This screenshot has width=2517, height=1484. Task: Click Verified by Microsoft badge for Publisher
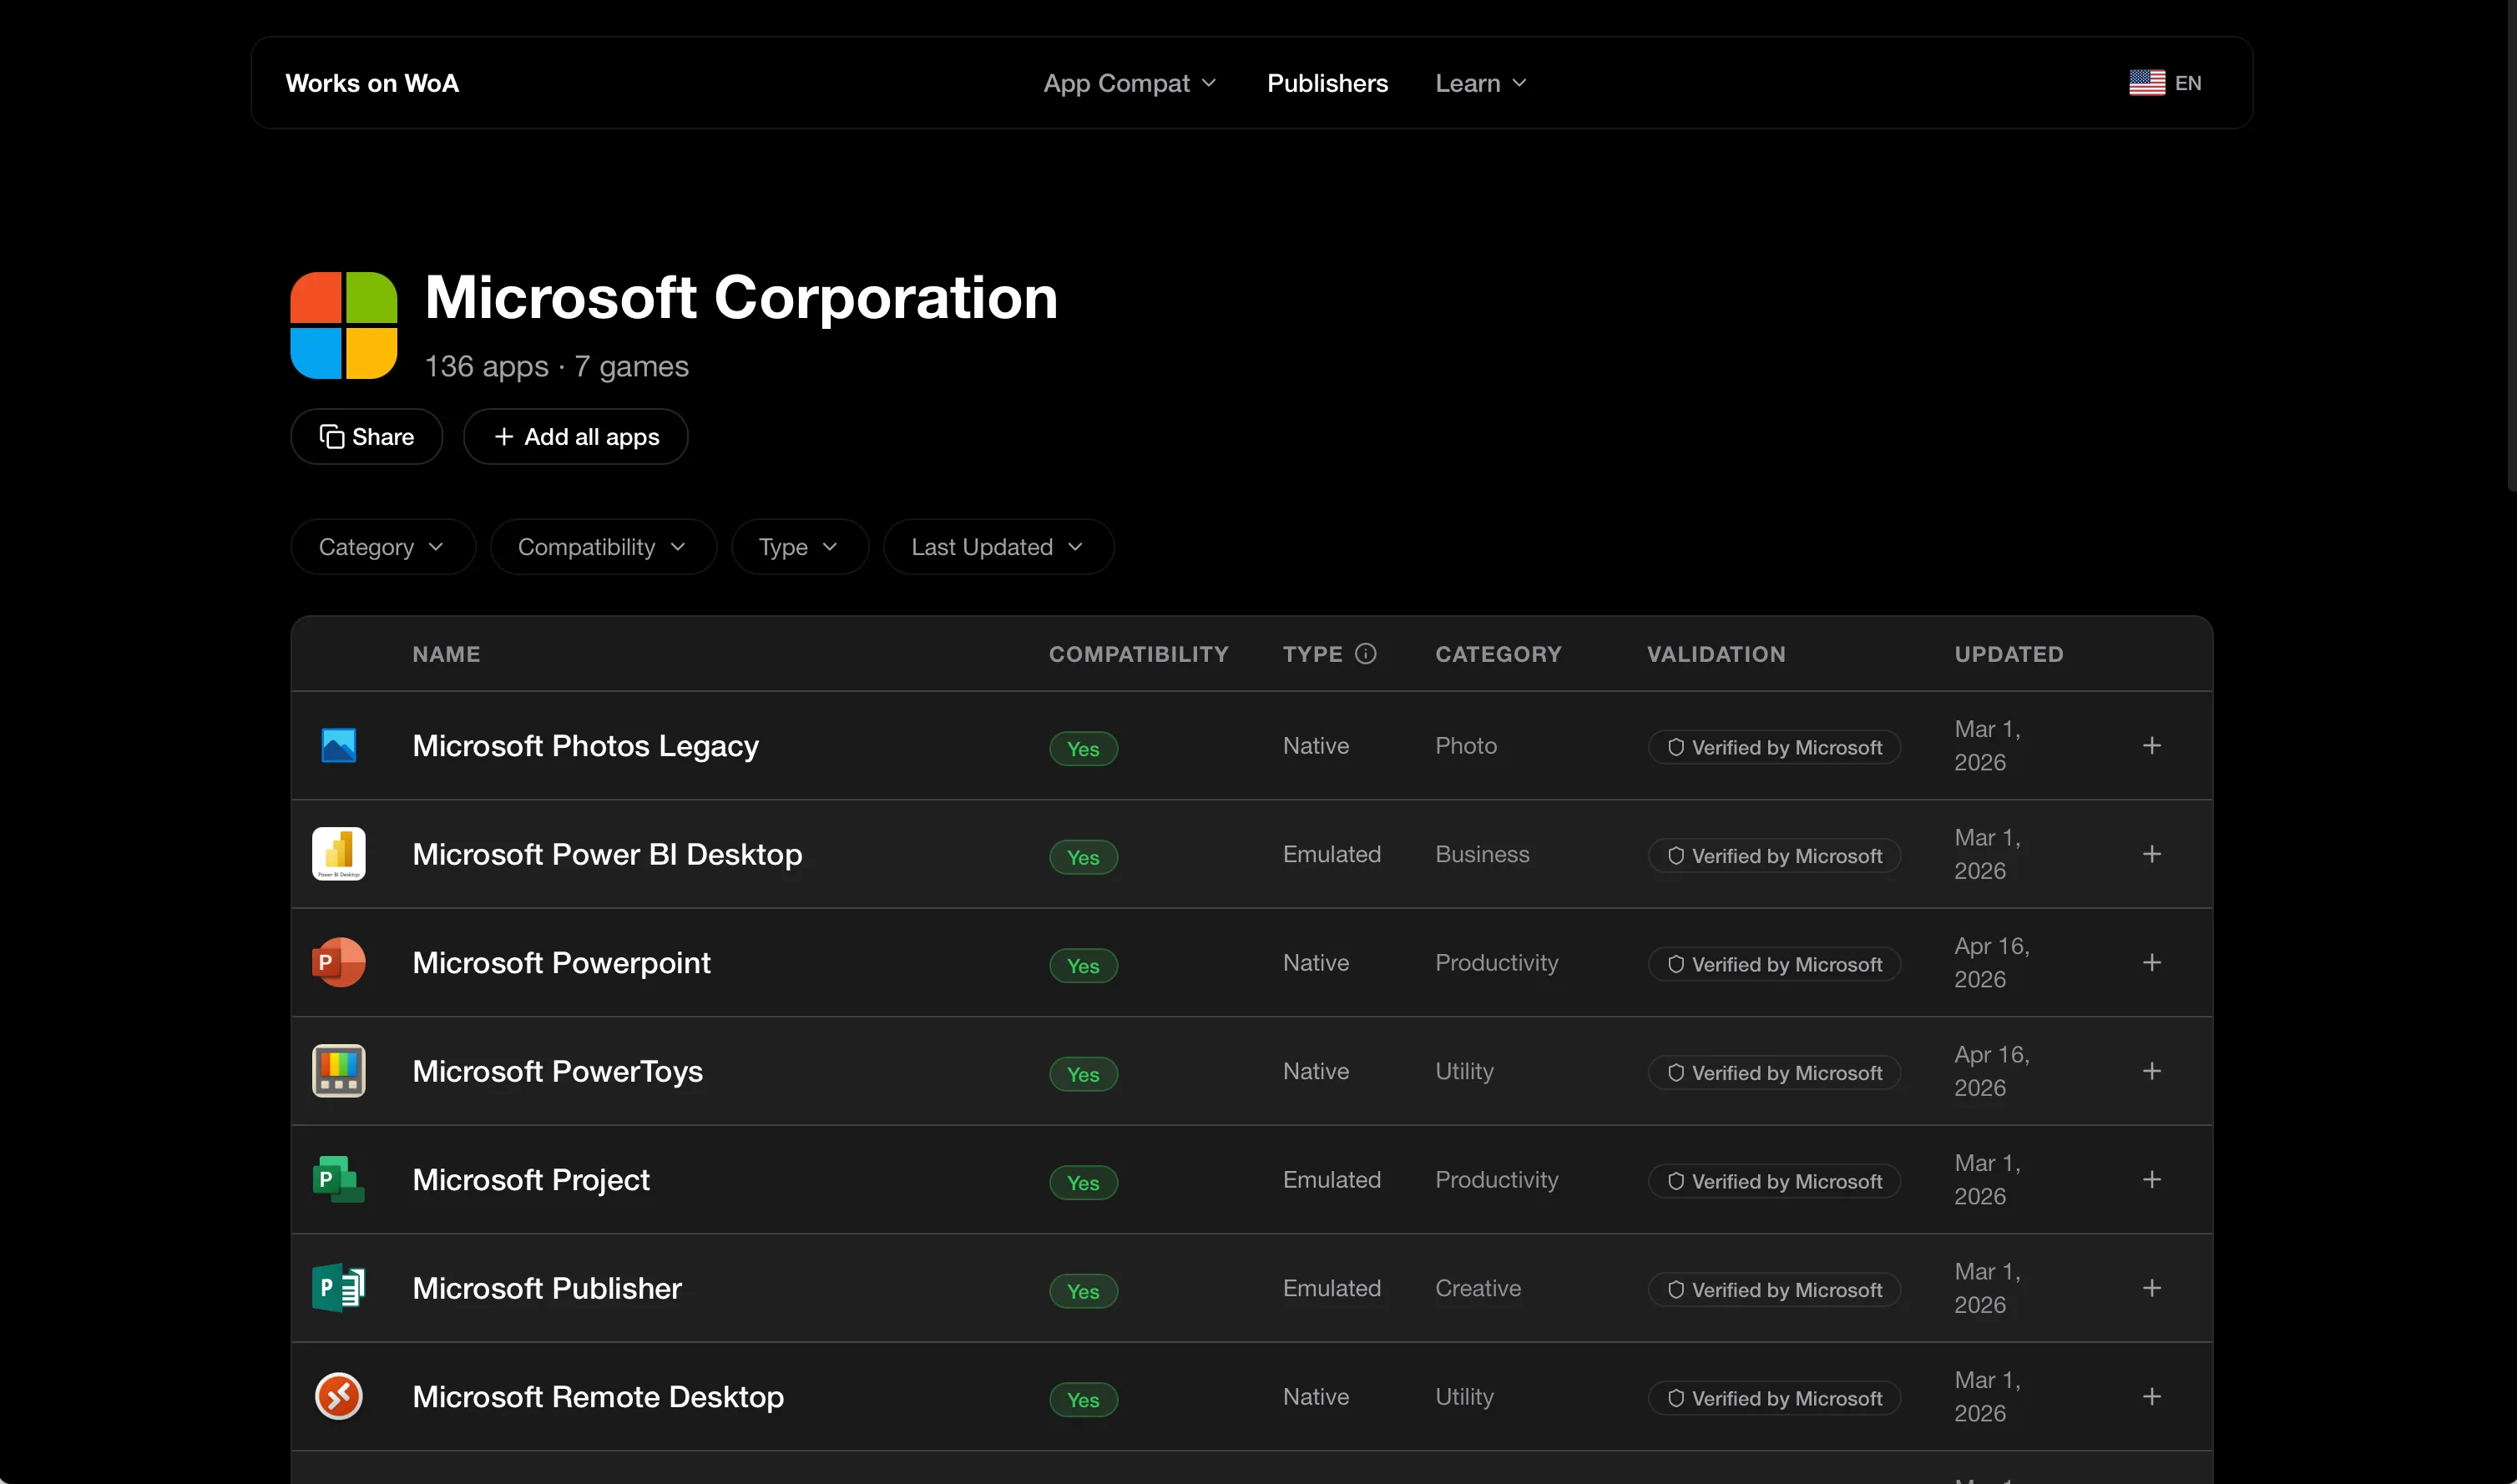tap(1775, 1290)
